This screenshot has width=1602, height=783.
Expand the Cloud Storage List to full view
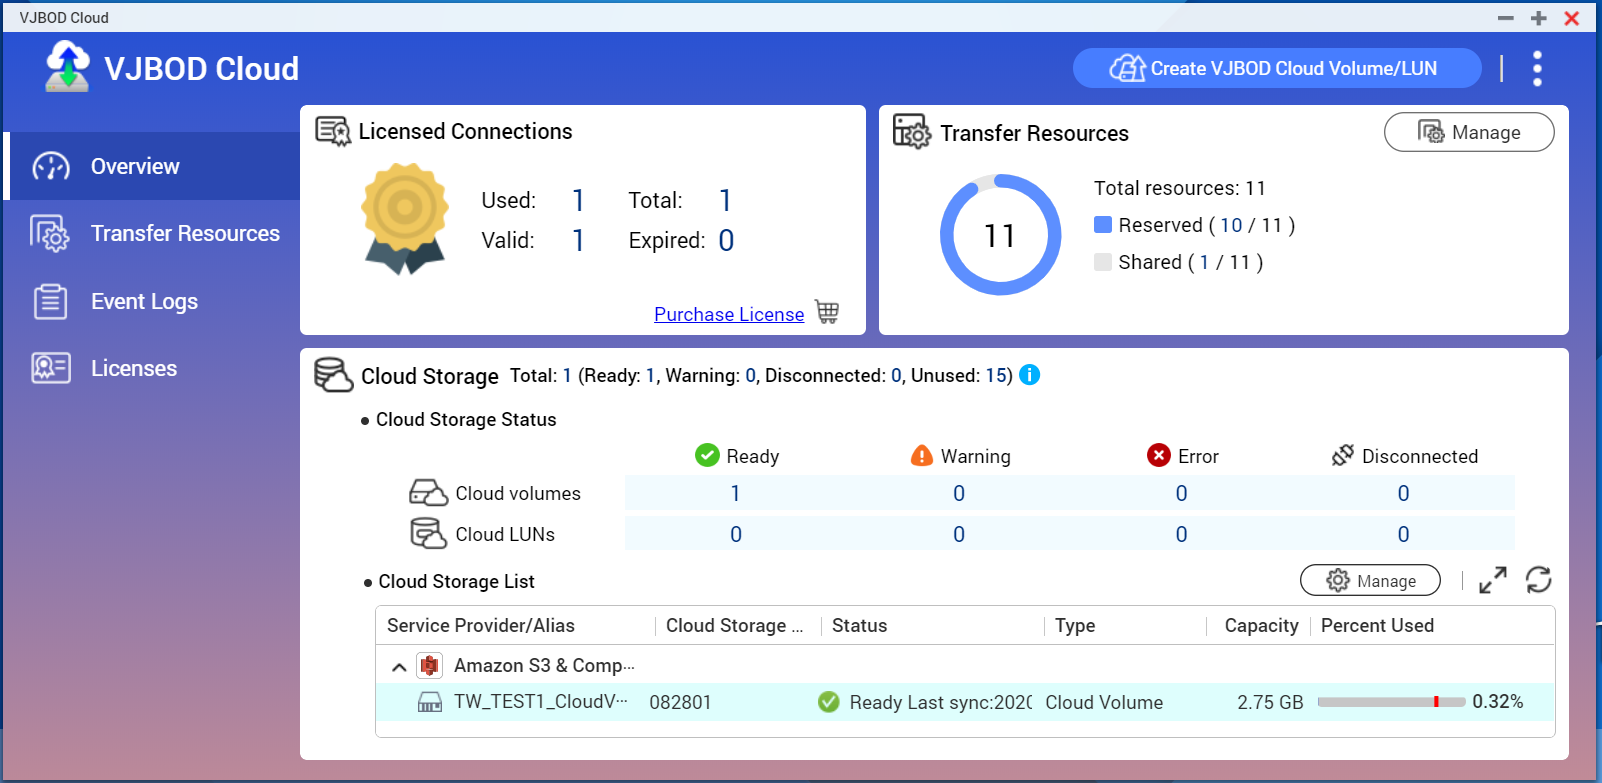[x=1493, y=580]
